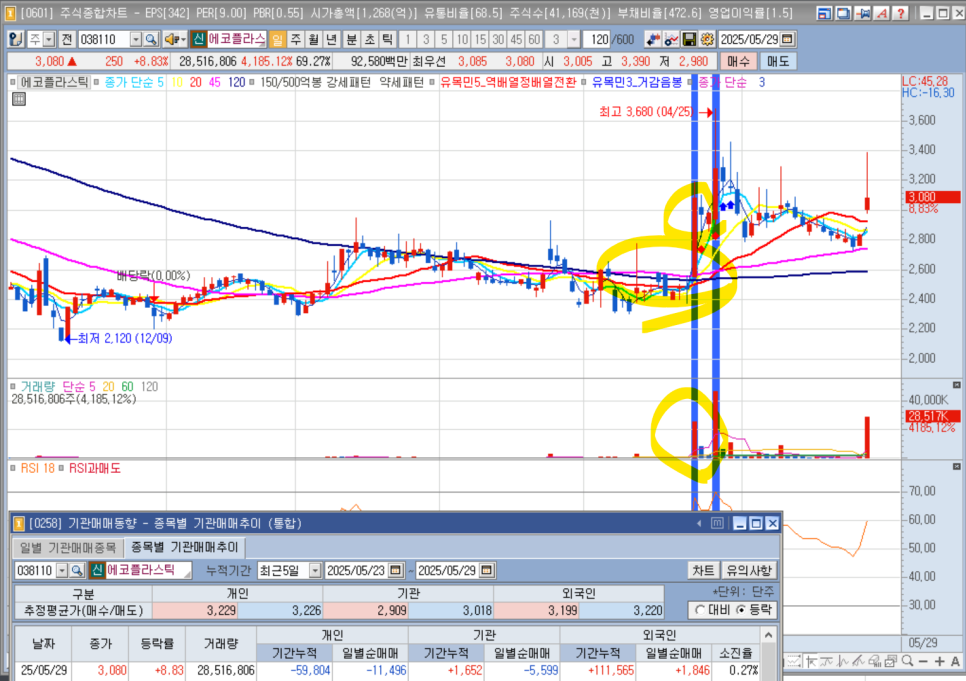Open calendar picker next to 2025/05/29 in chart
The height and width of the screenshot is (681, 966).
tap(787, 39)
